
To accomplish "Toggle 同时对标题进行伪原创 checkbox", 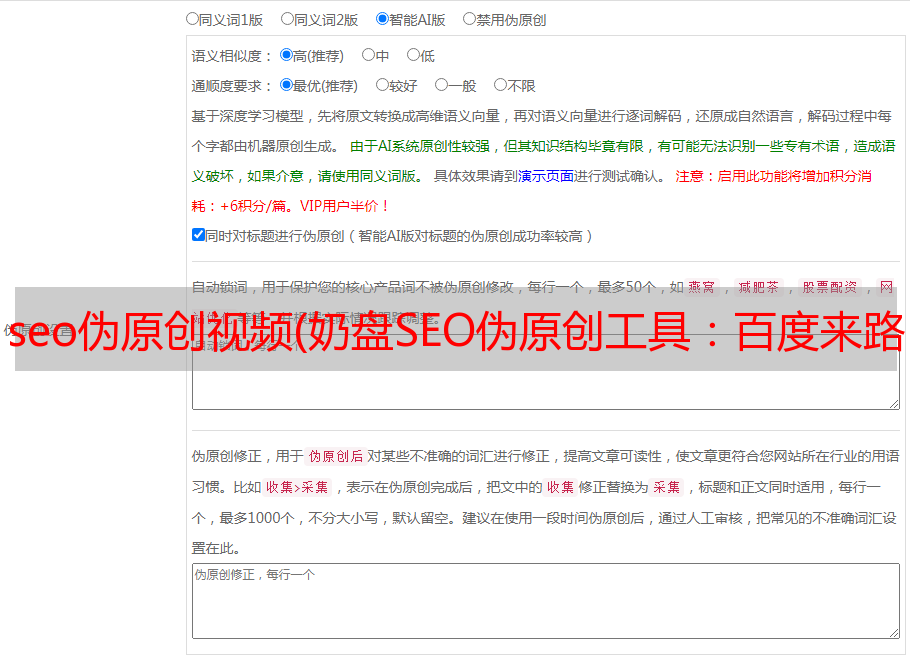I will point(198,235).
